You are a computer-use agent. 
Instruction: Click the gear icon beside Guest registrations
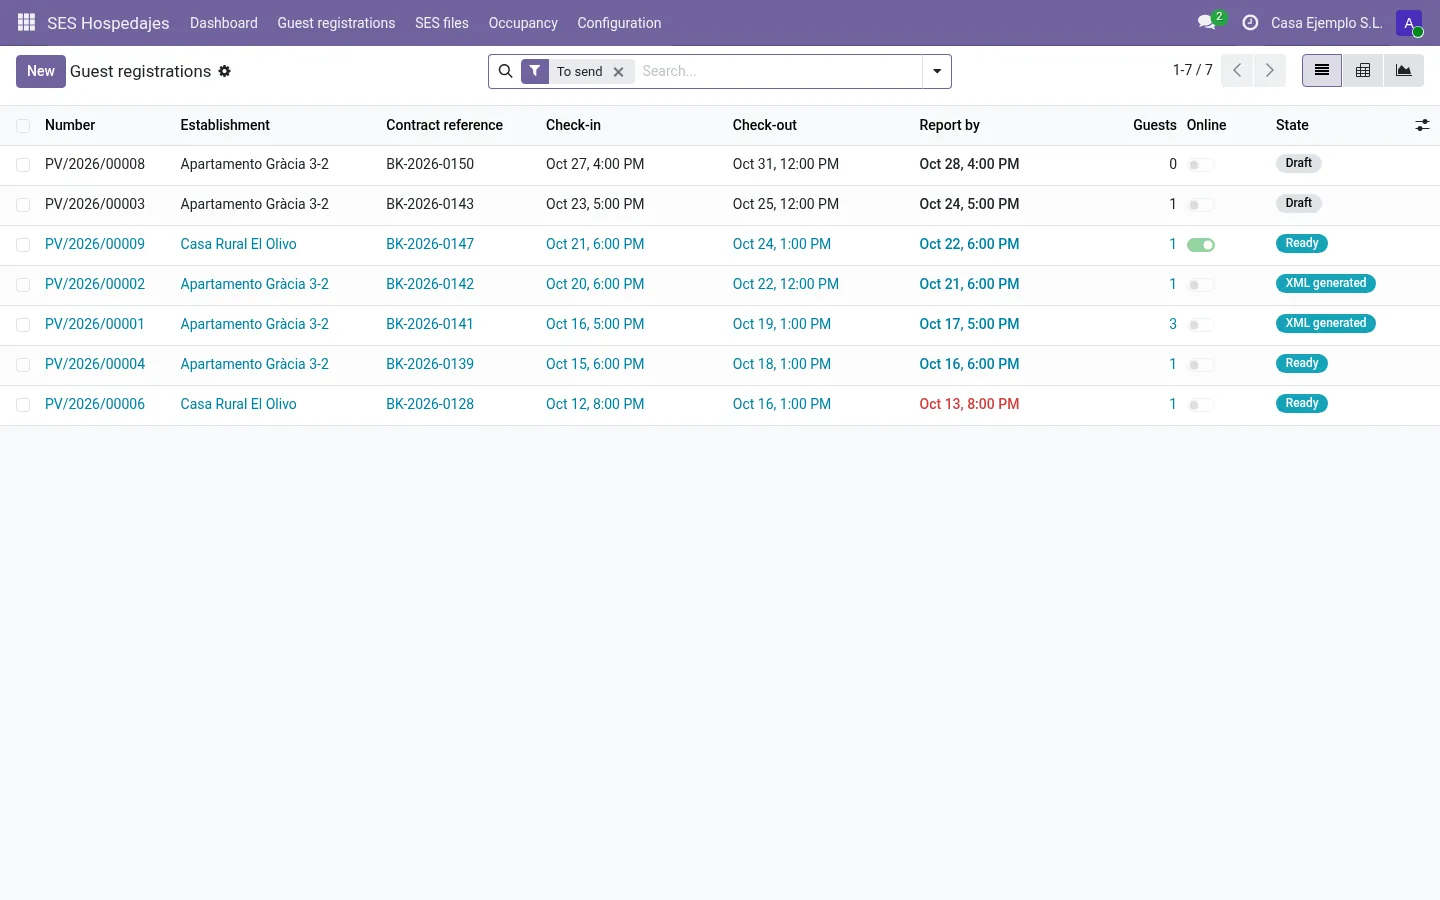click(225, 71)
